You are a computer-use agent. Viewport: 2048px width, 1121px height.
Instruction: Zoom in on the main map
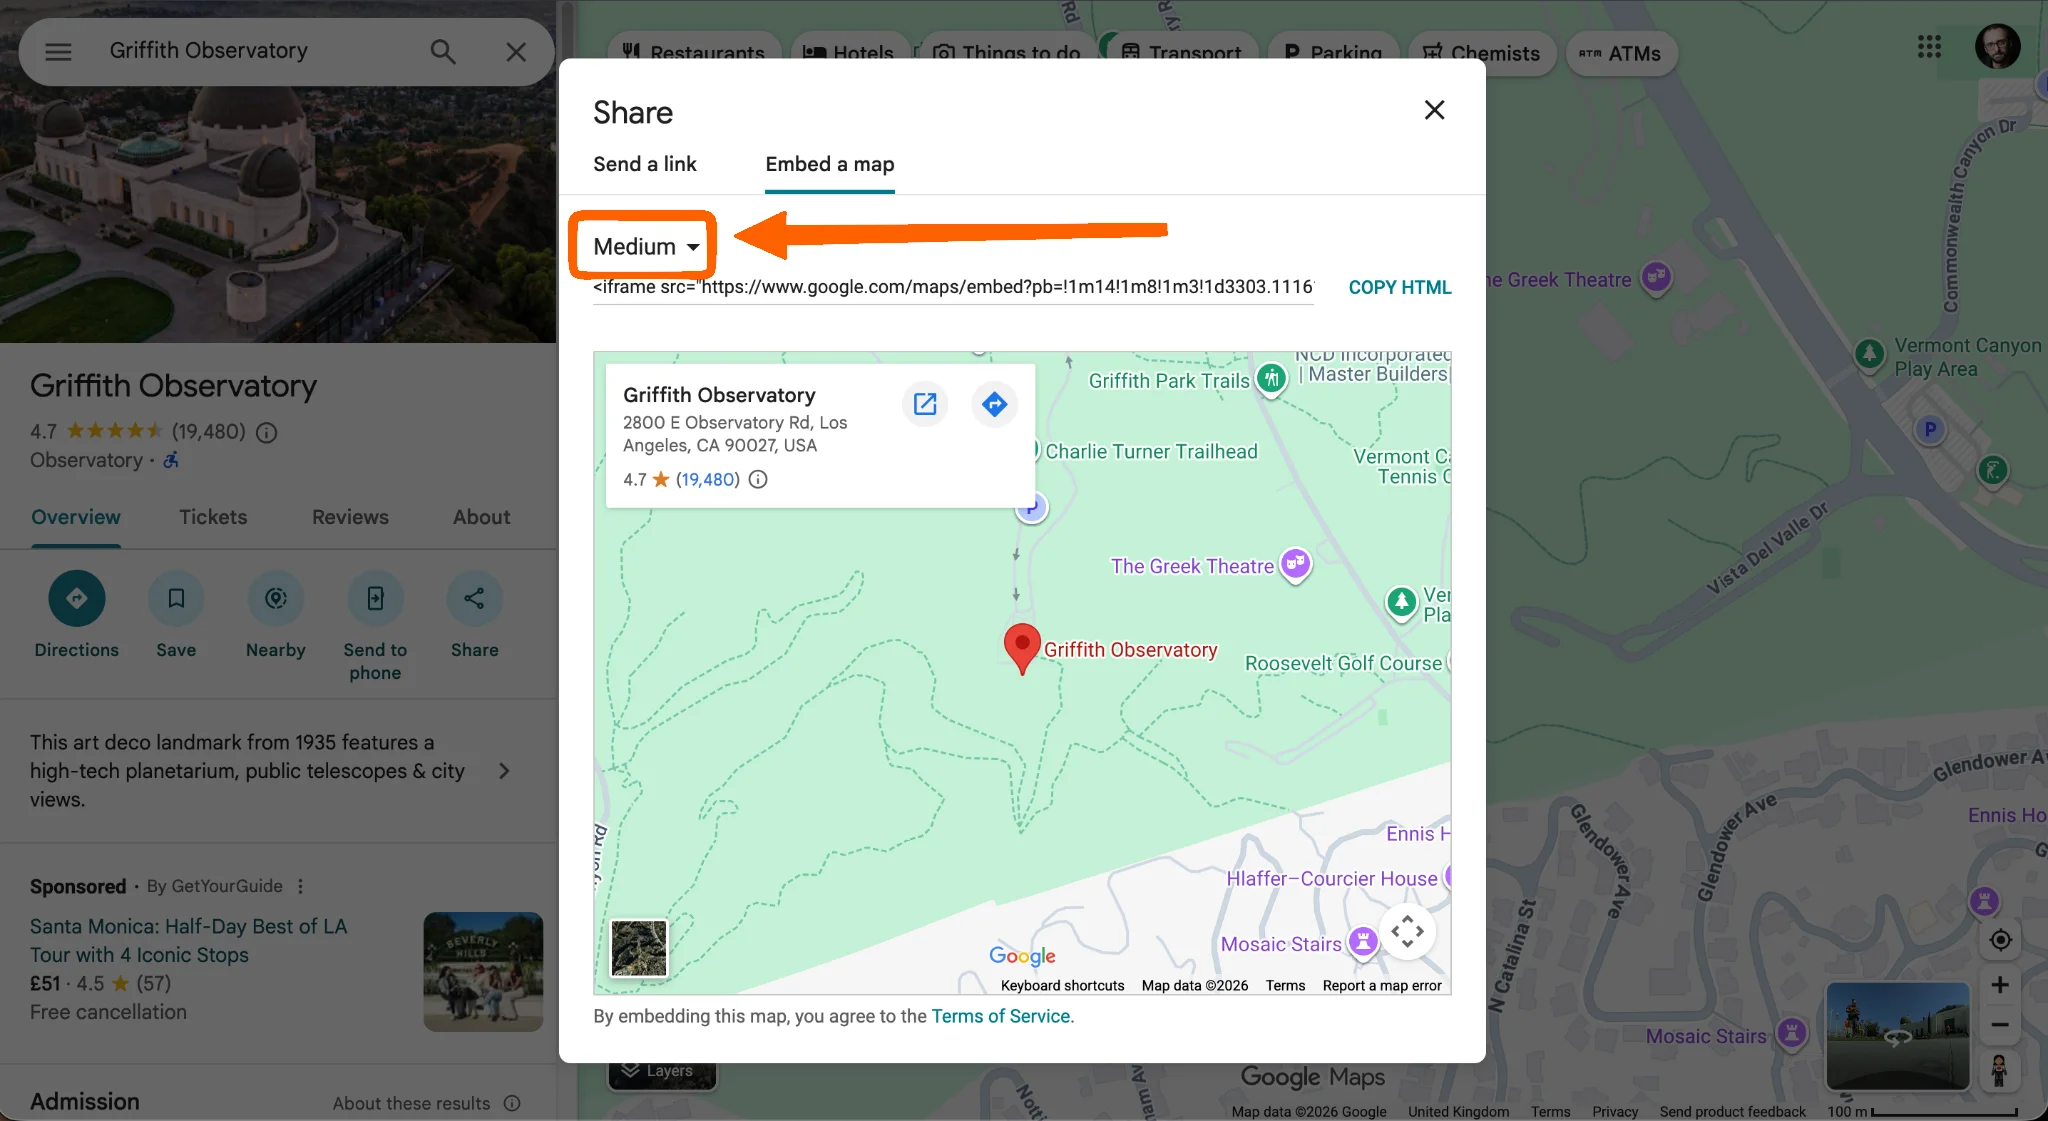[2000, 985]
